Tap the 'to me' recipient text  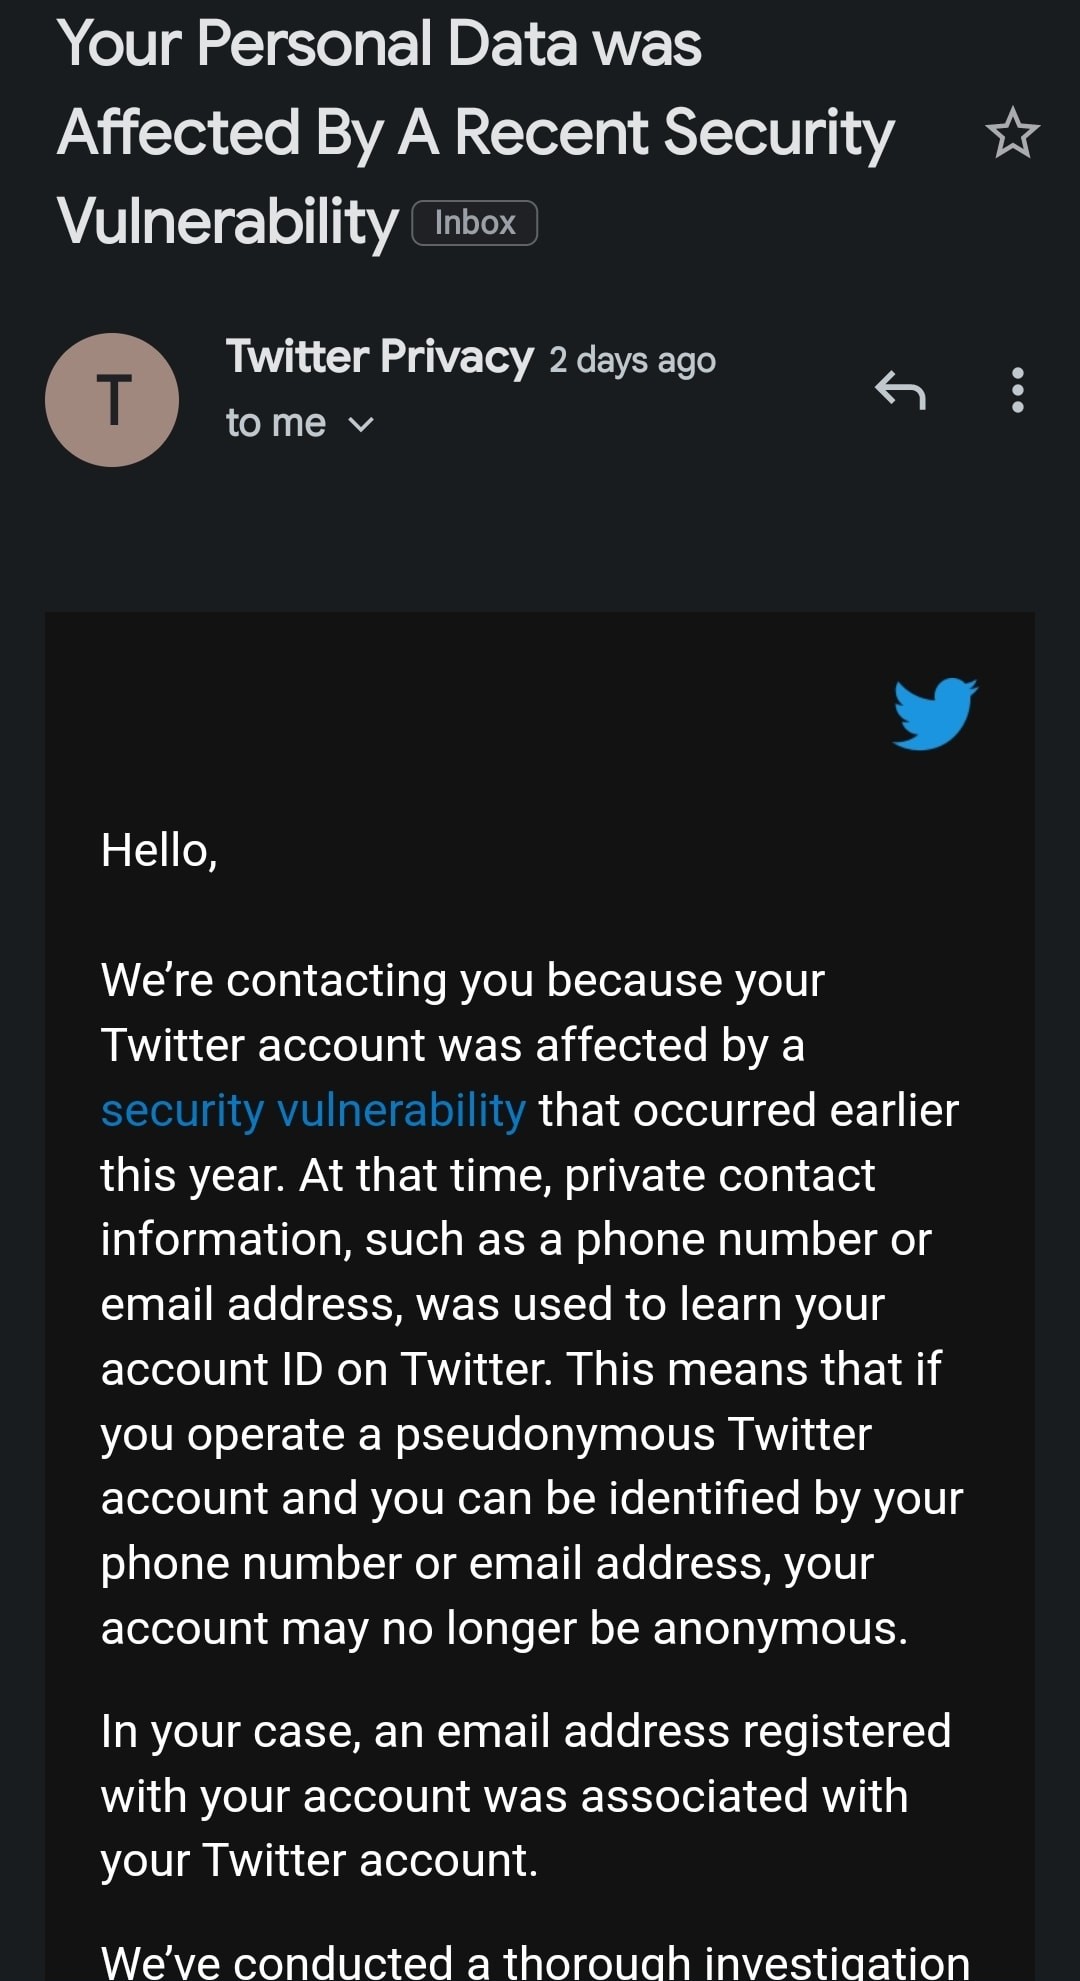(x=276, y=423)
